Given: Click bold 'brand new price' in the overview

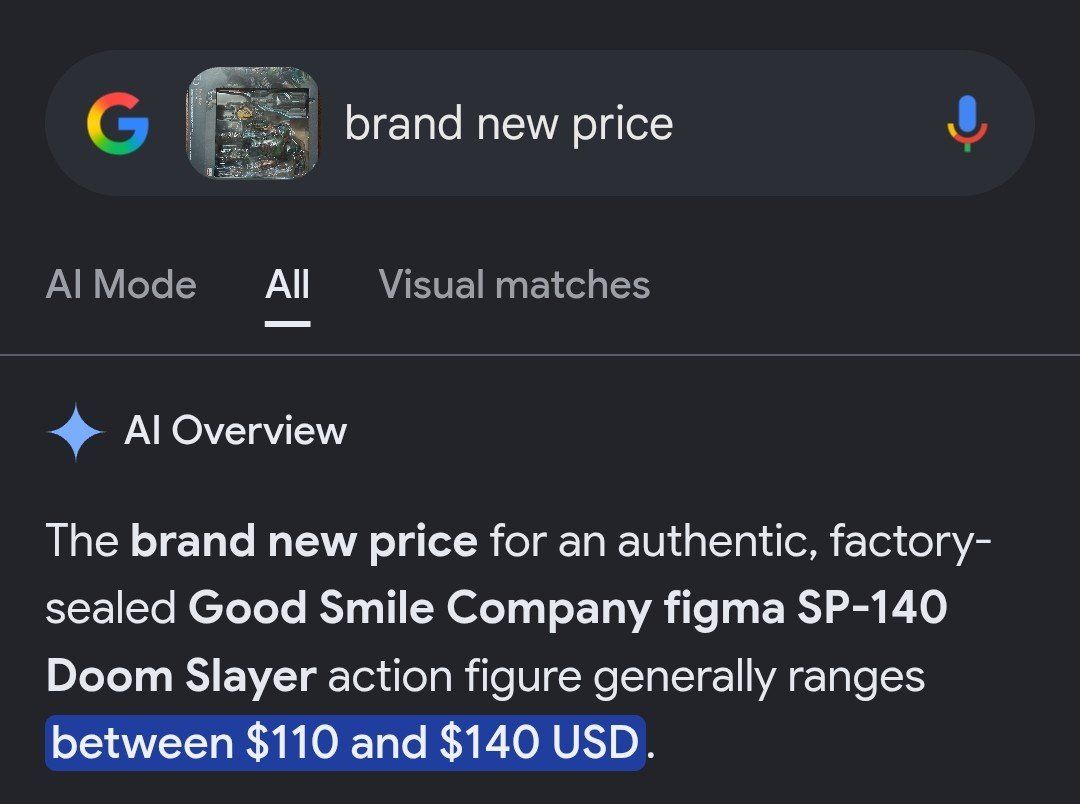Looking at the screenshot, I should [304, 541].
